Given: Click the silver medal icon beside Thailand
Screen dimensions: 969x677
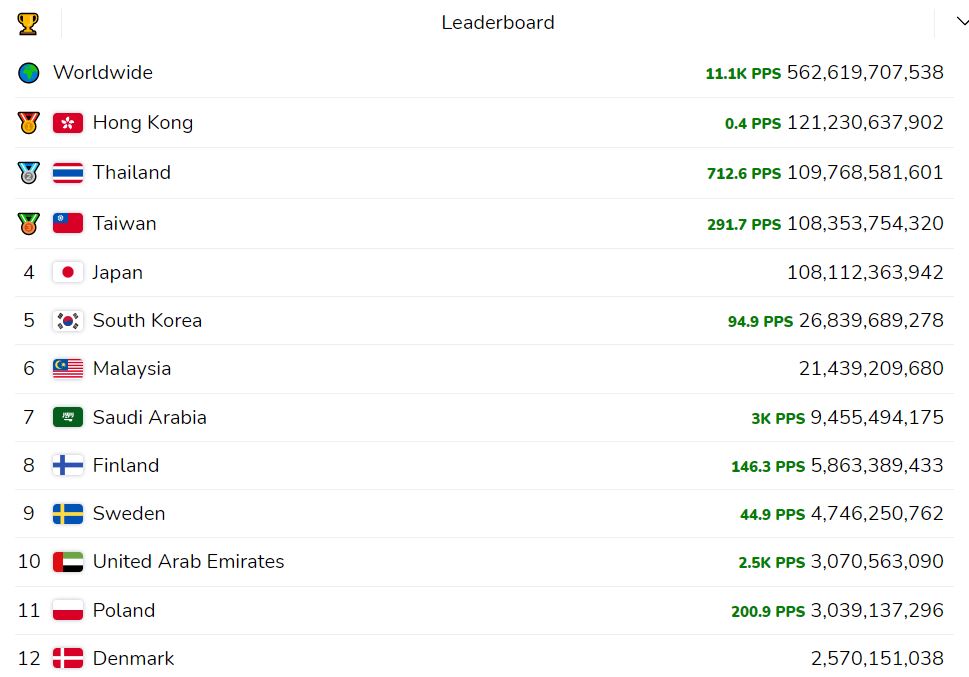Looking at the screenshot, I should 28,173.
